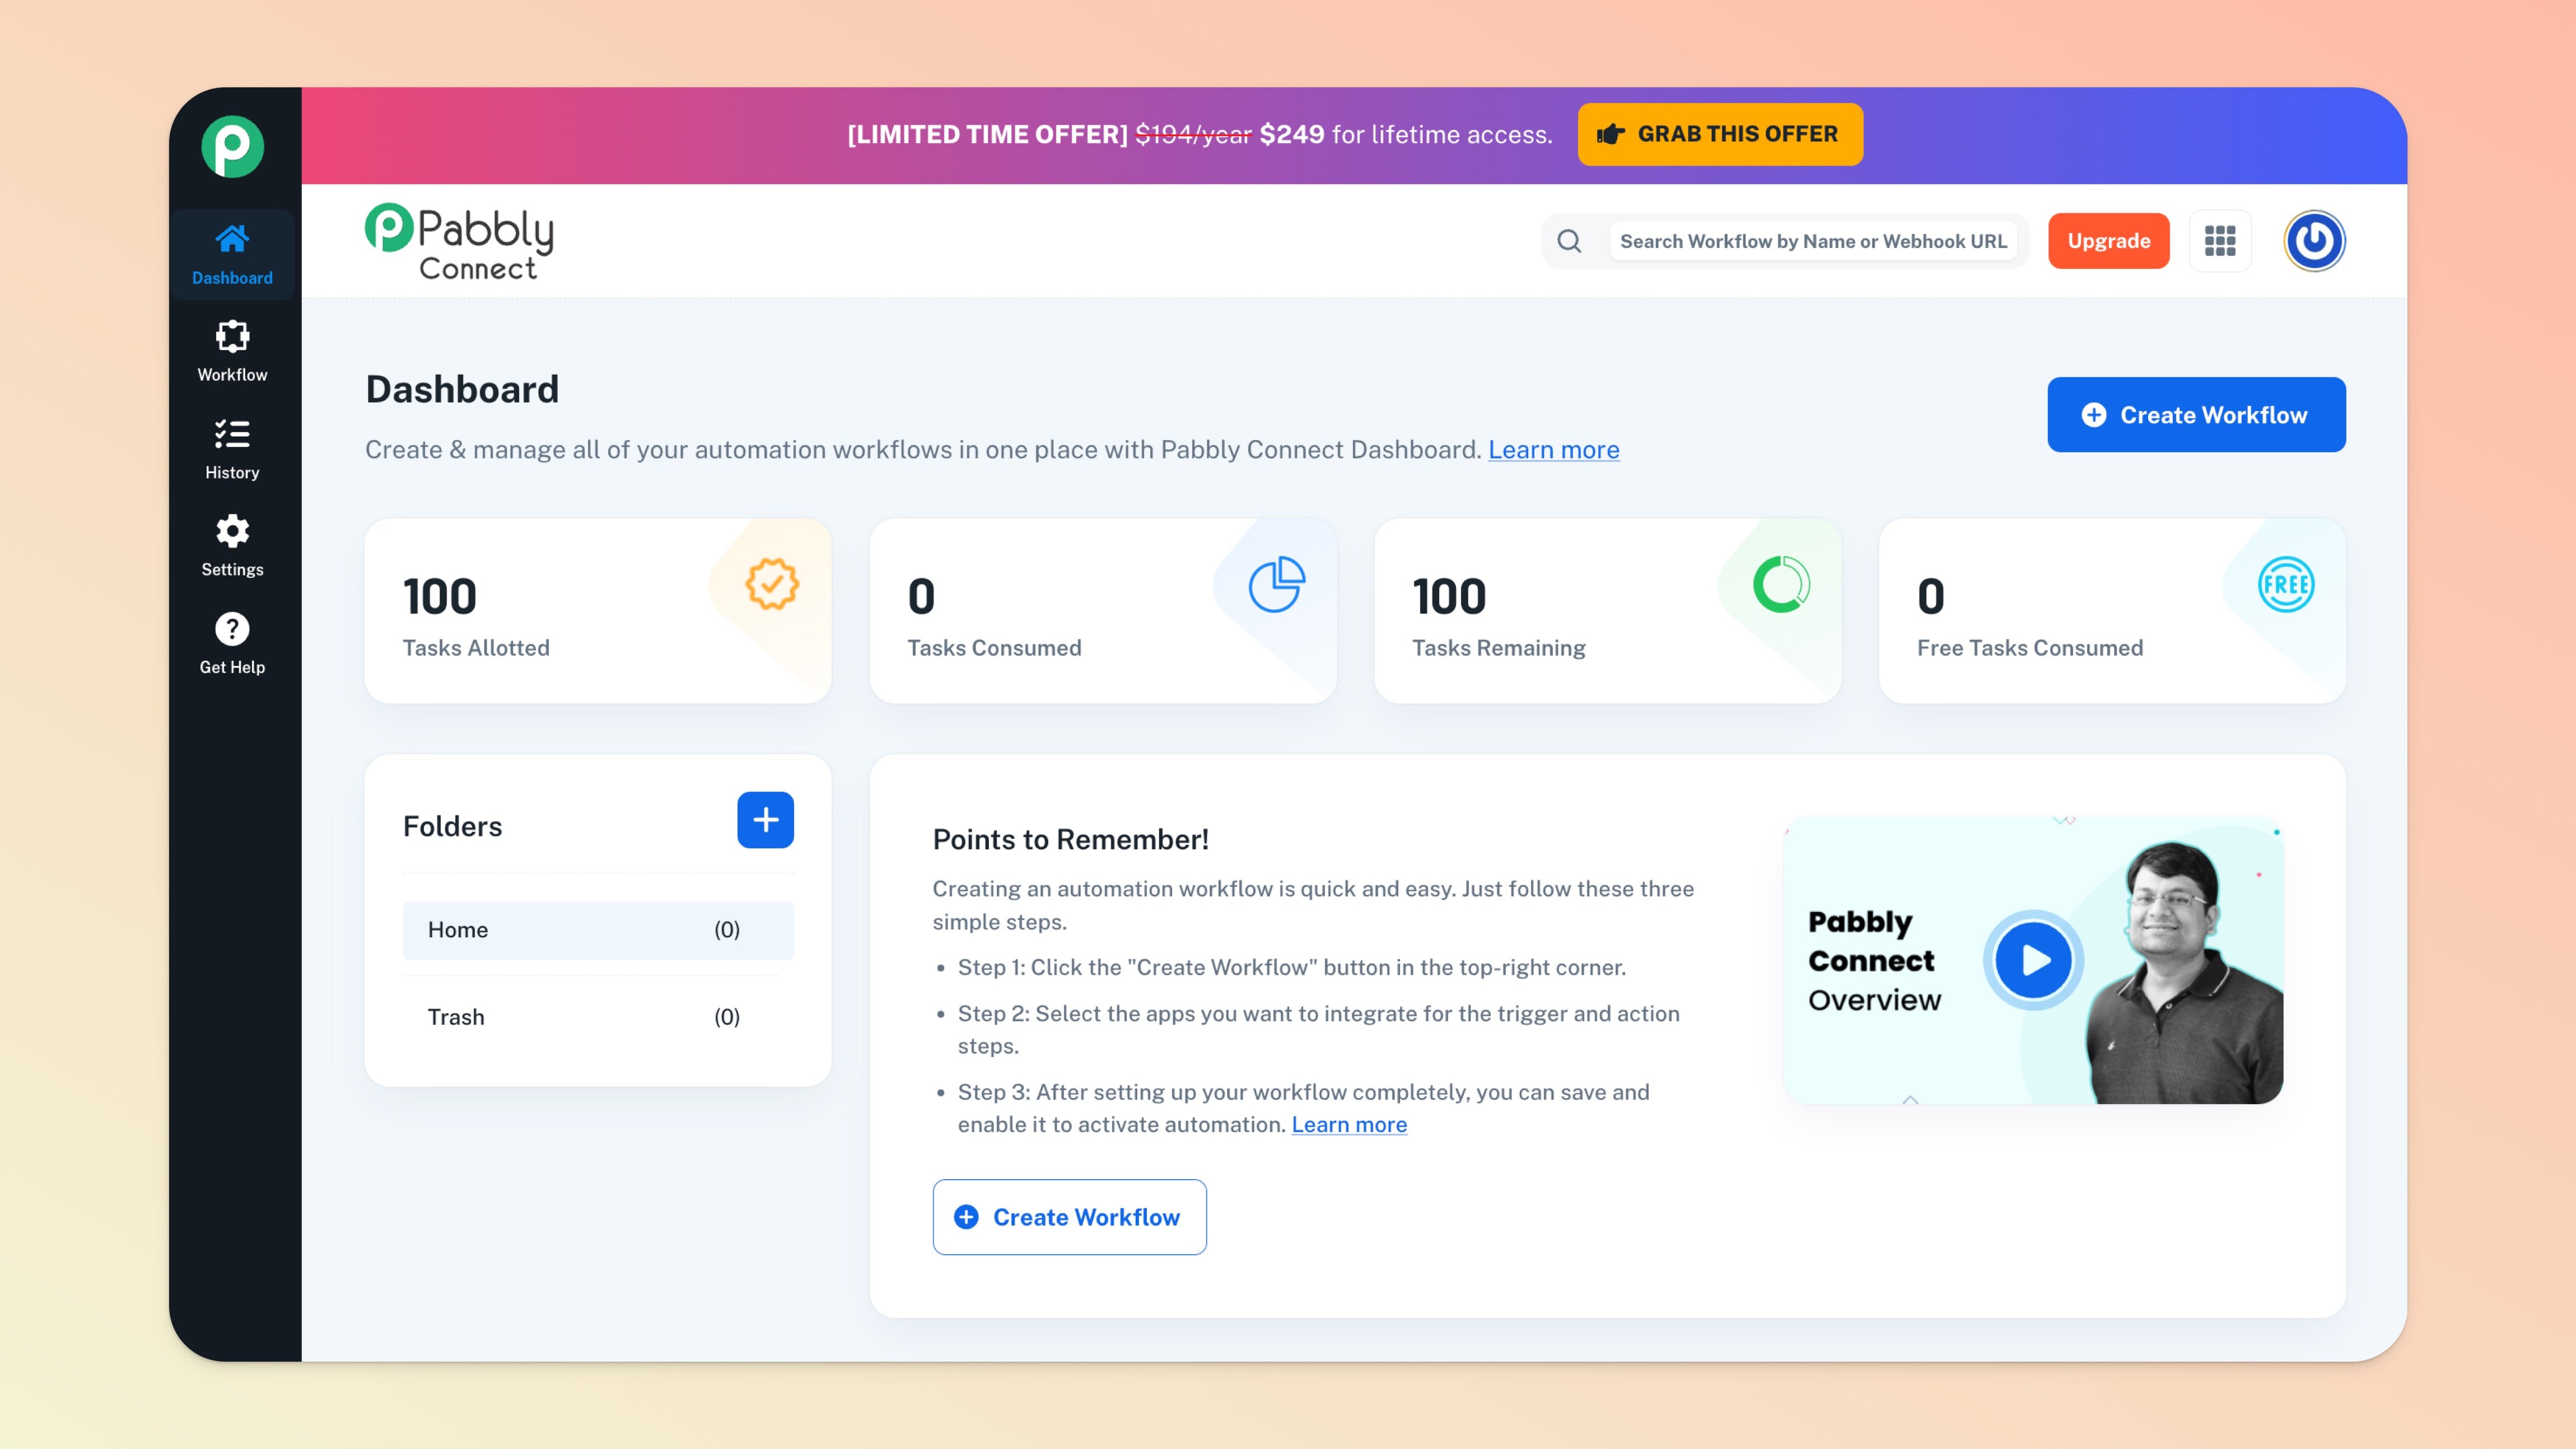Select the Home folder
This screenshot has height=1449, width=2576.
tap(597, 930)
